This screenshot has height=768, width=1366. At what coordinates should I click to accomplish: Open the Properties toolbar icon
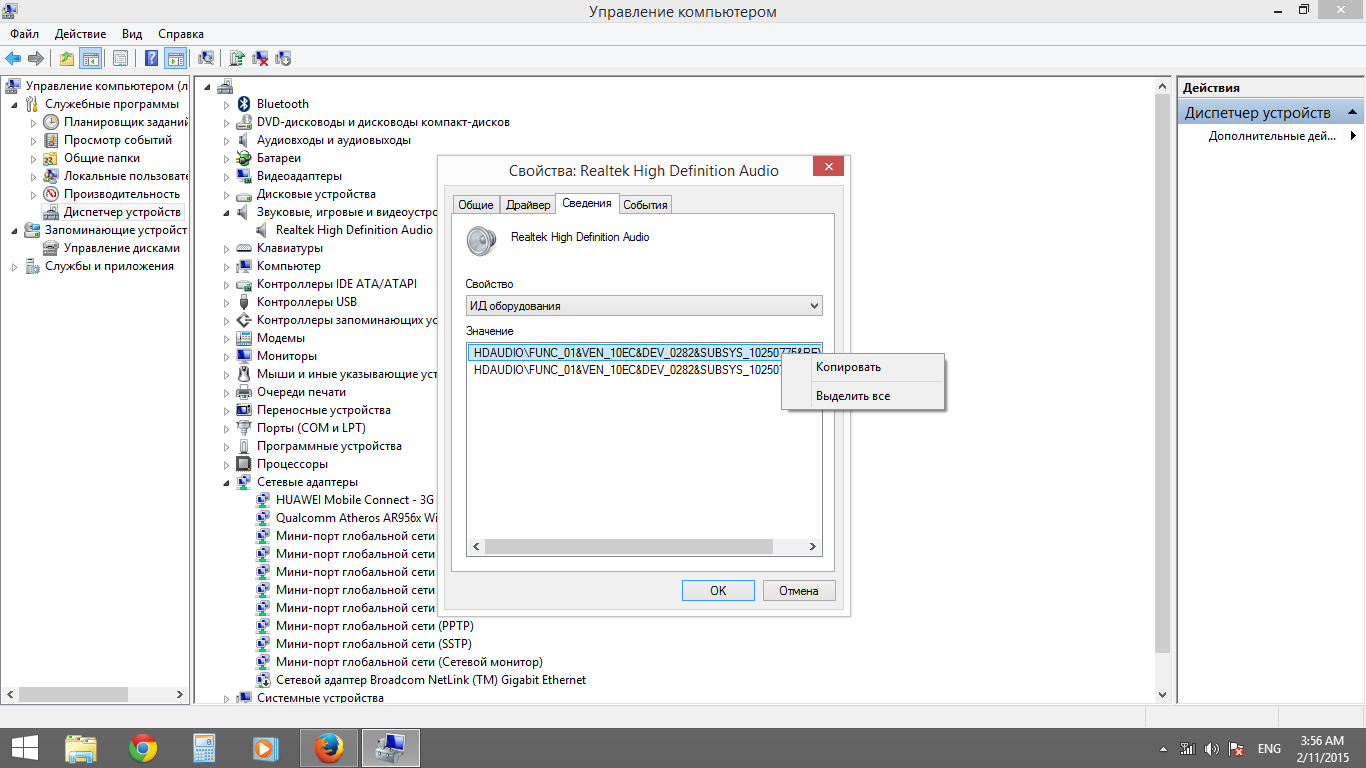click(x=120, y=58)
